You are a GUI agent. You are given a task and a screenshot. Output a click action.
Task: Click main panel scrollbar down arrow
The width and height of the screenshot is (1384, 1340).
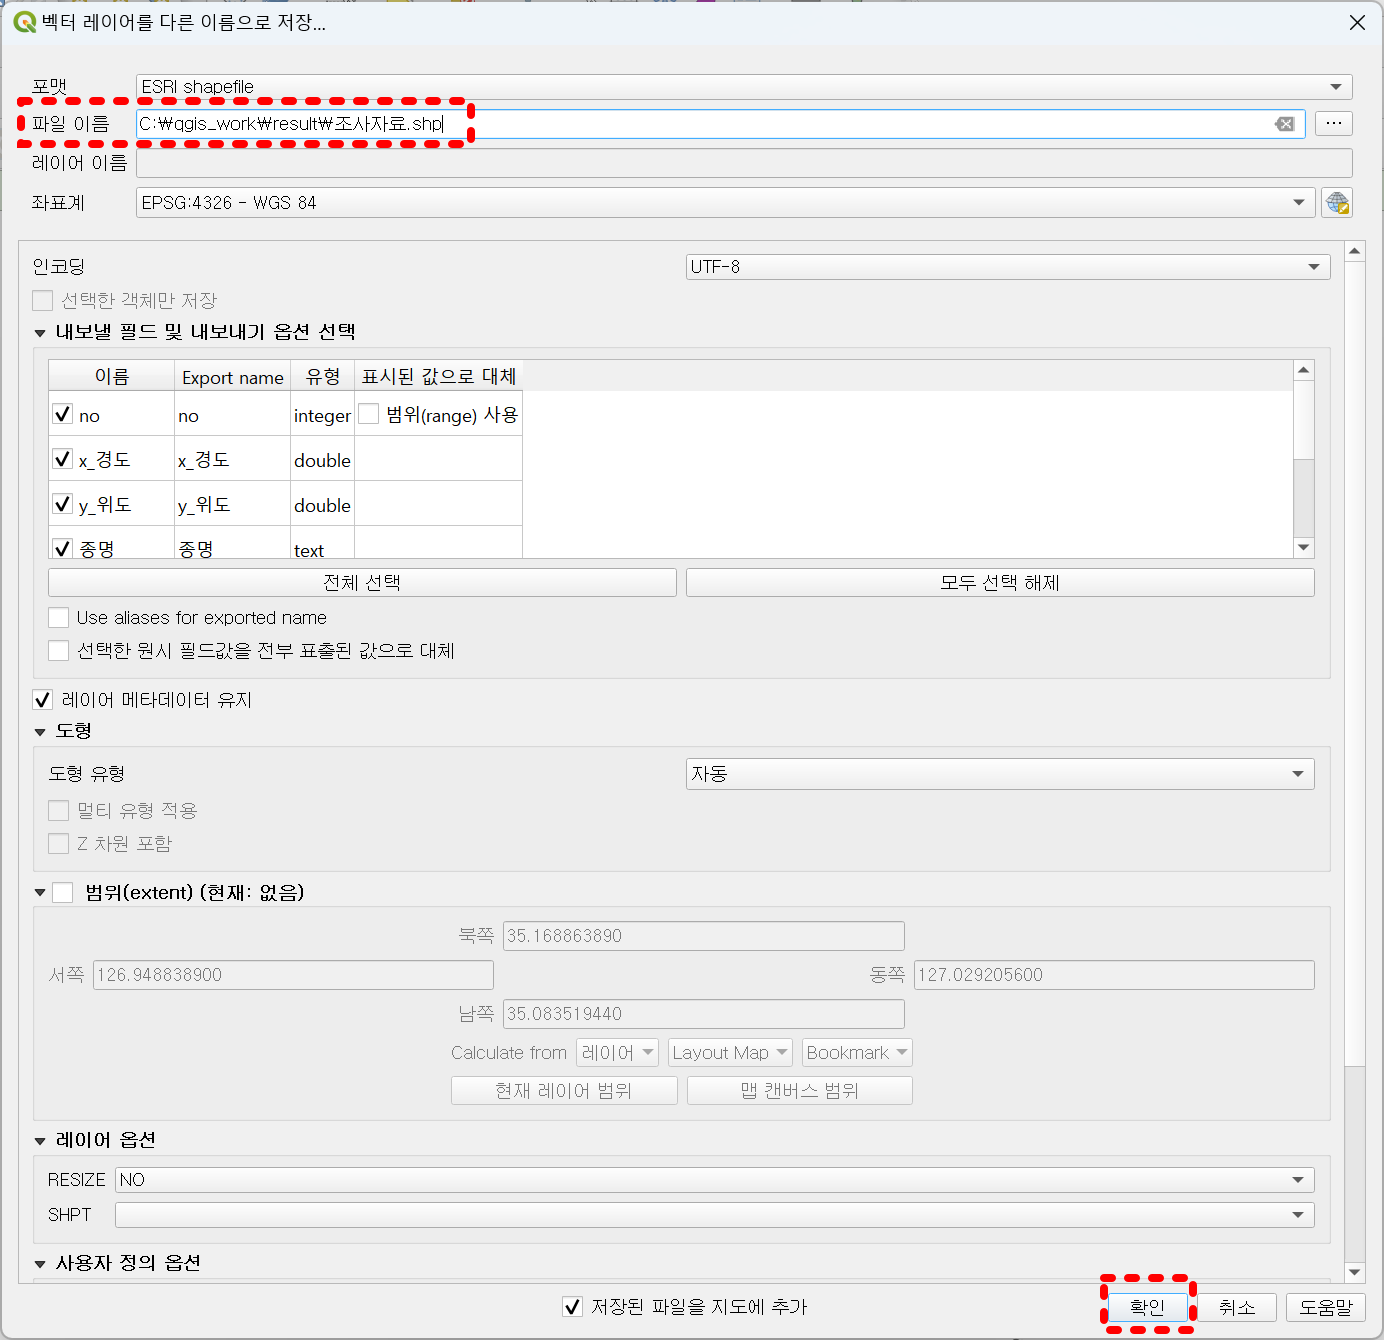pyautogui.click(x=1355, y=1272)
